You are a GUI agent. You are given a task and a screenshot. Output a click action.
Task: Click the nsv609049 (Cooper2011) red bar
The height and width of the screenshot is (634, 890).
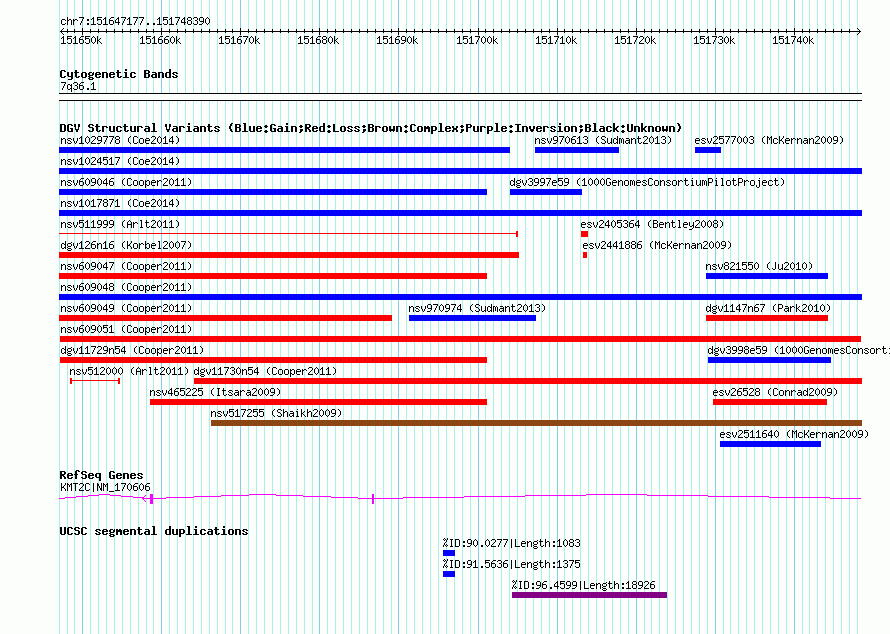tap(225, 318)
